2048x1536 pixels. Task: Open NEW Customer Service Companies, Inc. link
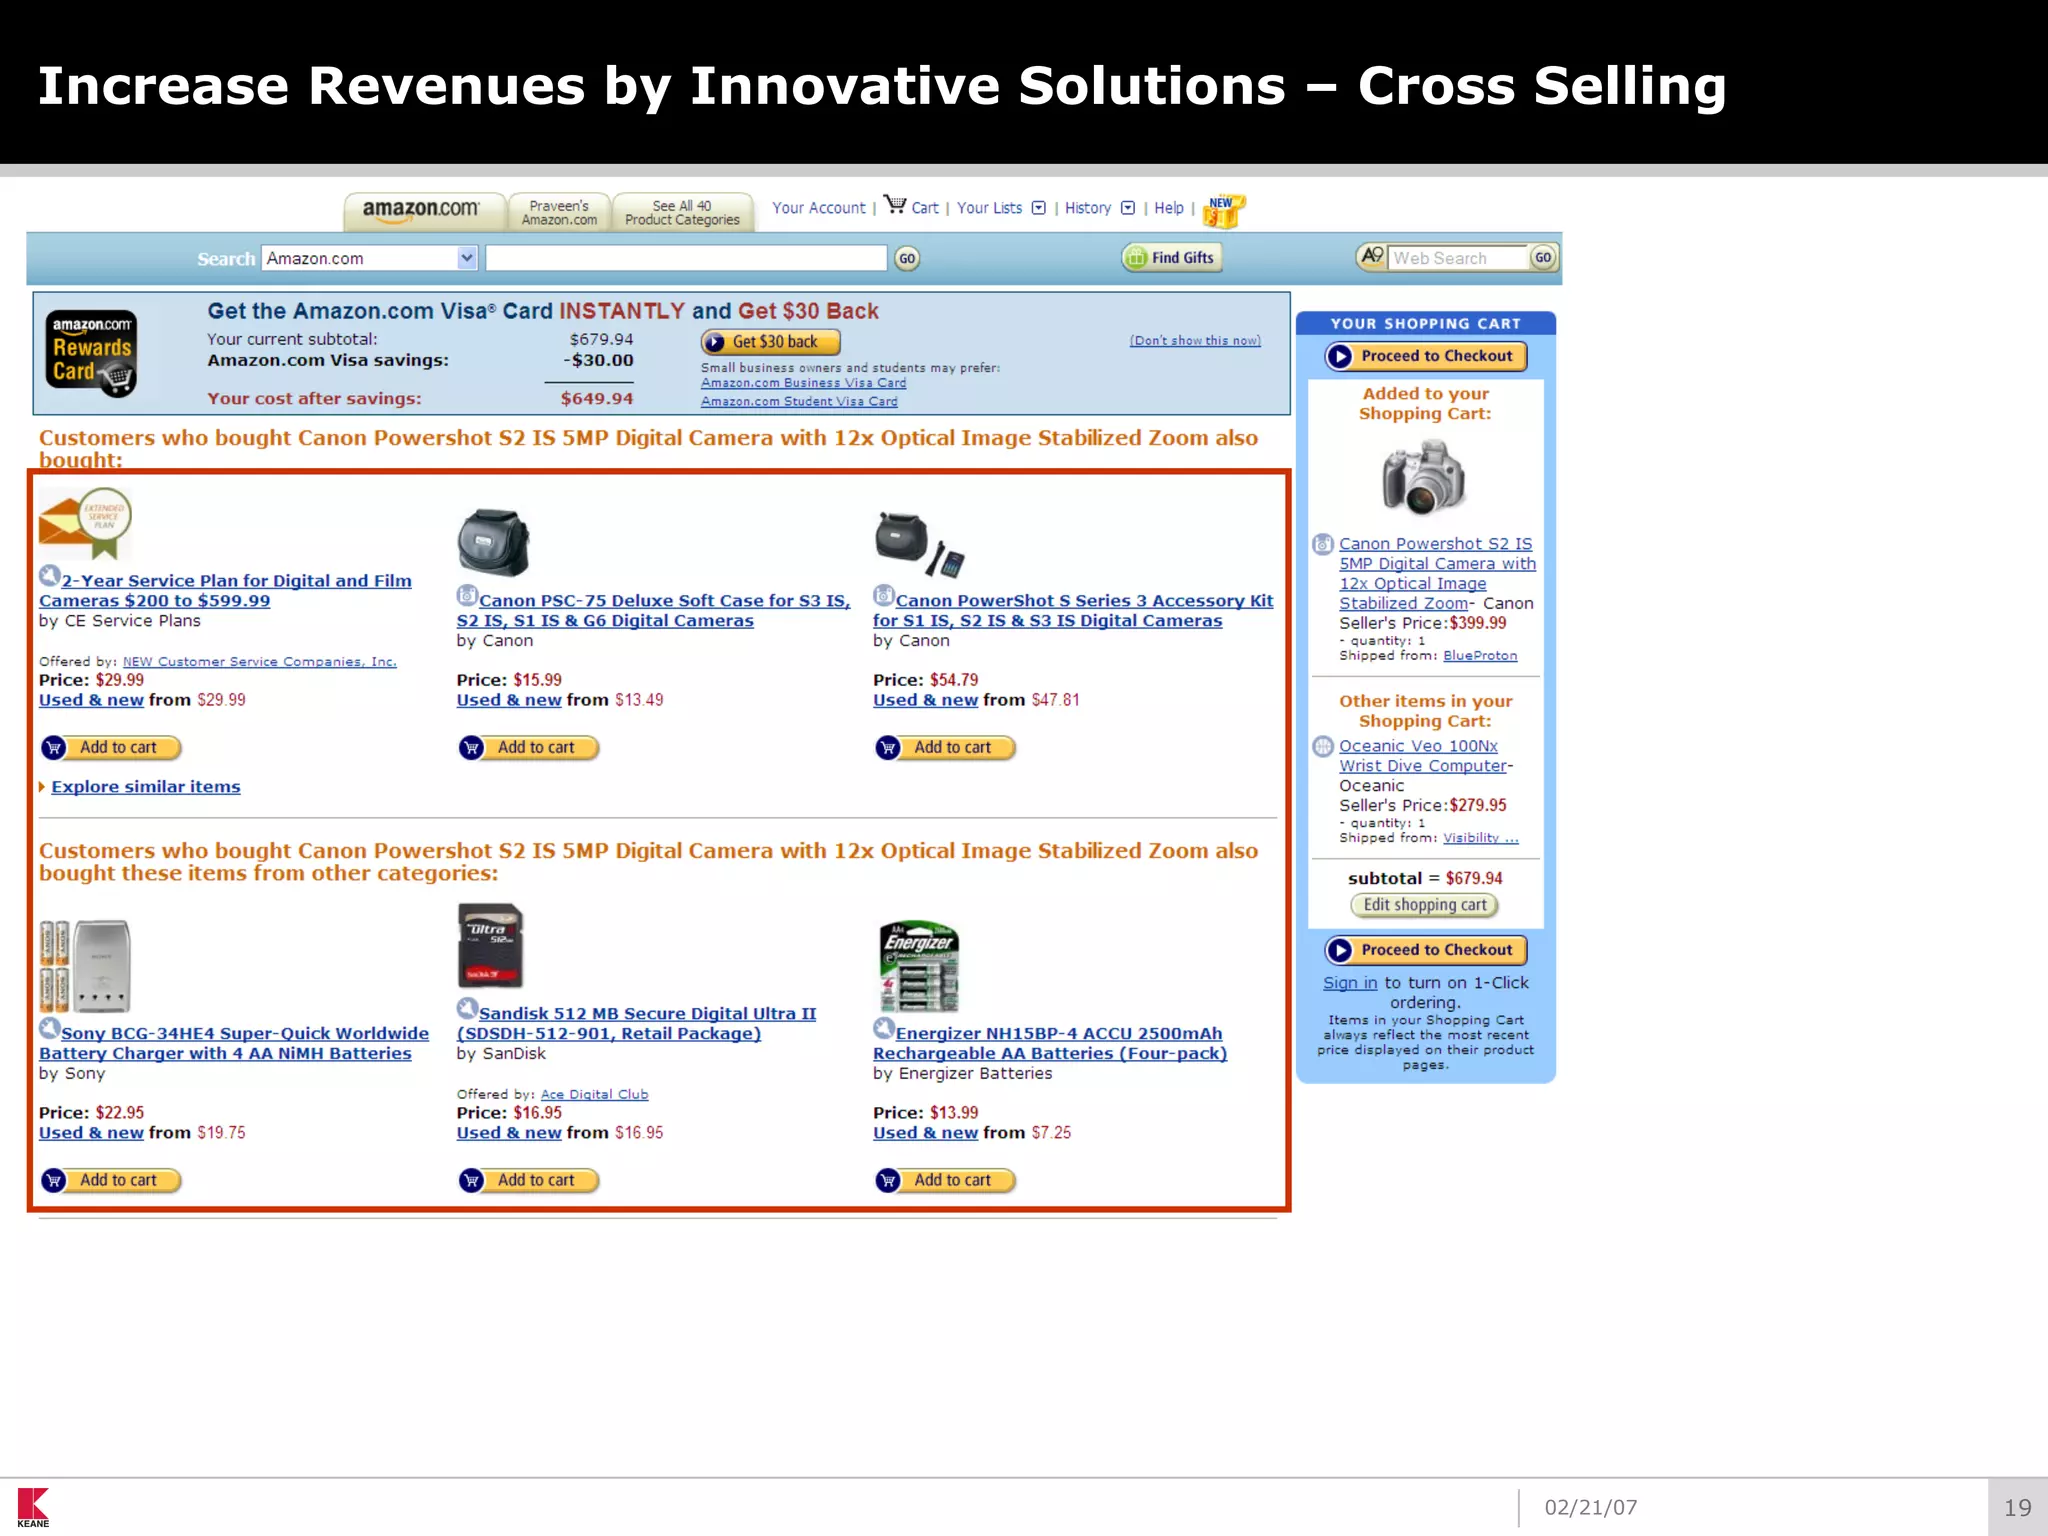point(259,662)
